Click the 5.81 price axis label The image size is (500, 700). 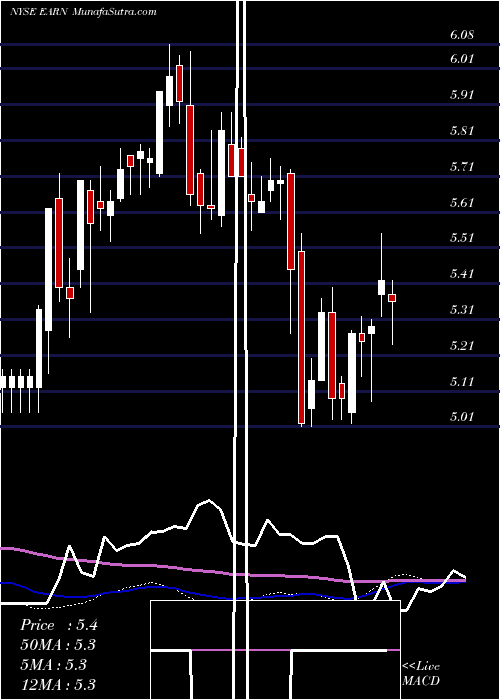point(462,131)
